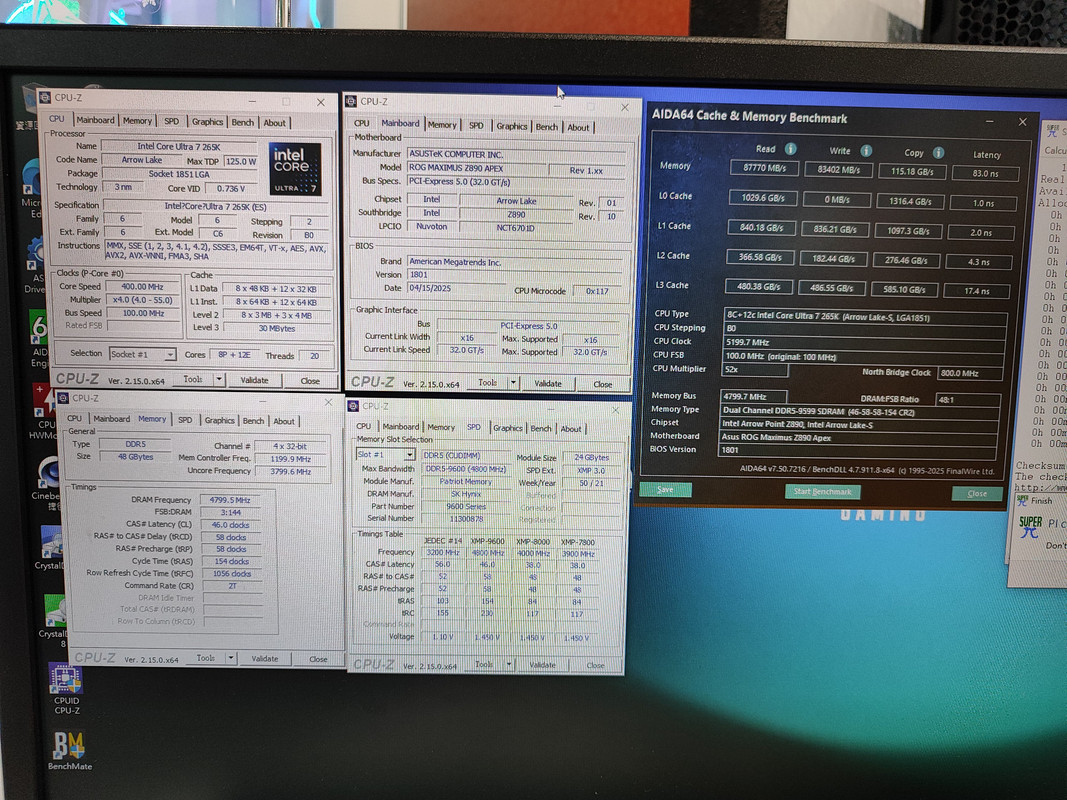This screenshot has height=800, width=1067.
Task: Click Start Benchmark in AIDA64
Action: click(822, 491)
